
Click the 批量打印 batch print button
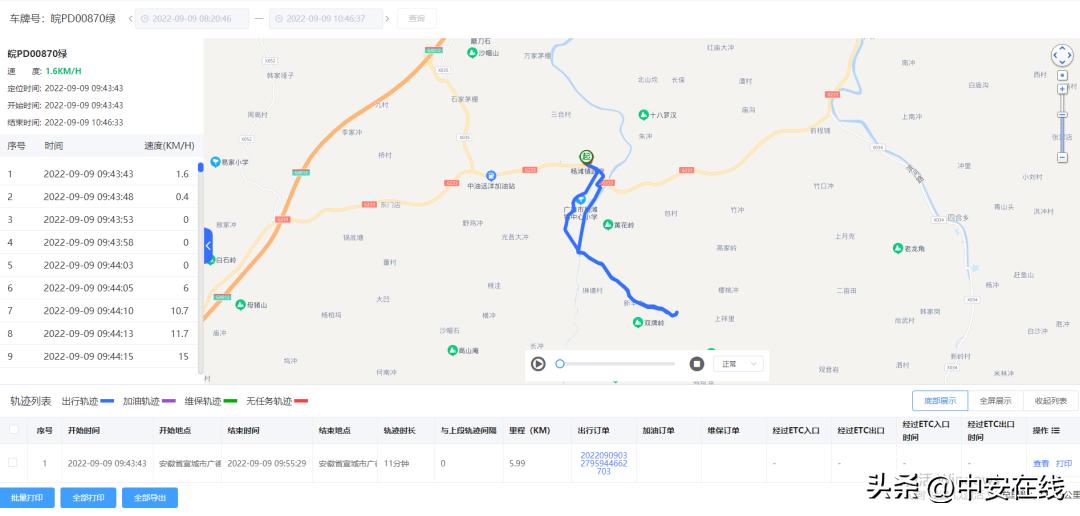(x=26, y=497)
